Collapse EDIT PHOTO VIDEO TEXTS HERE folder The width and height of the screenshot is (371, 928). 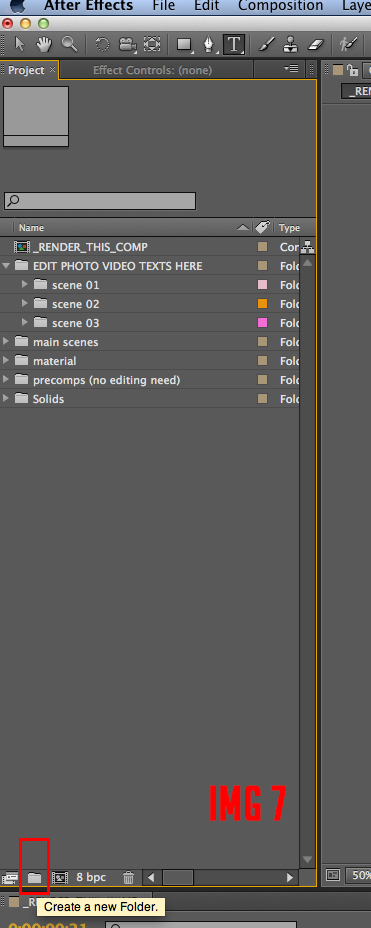(7, 266)
